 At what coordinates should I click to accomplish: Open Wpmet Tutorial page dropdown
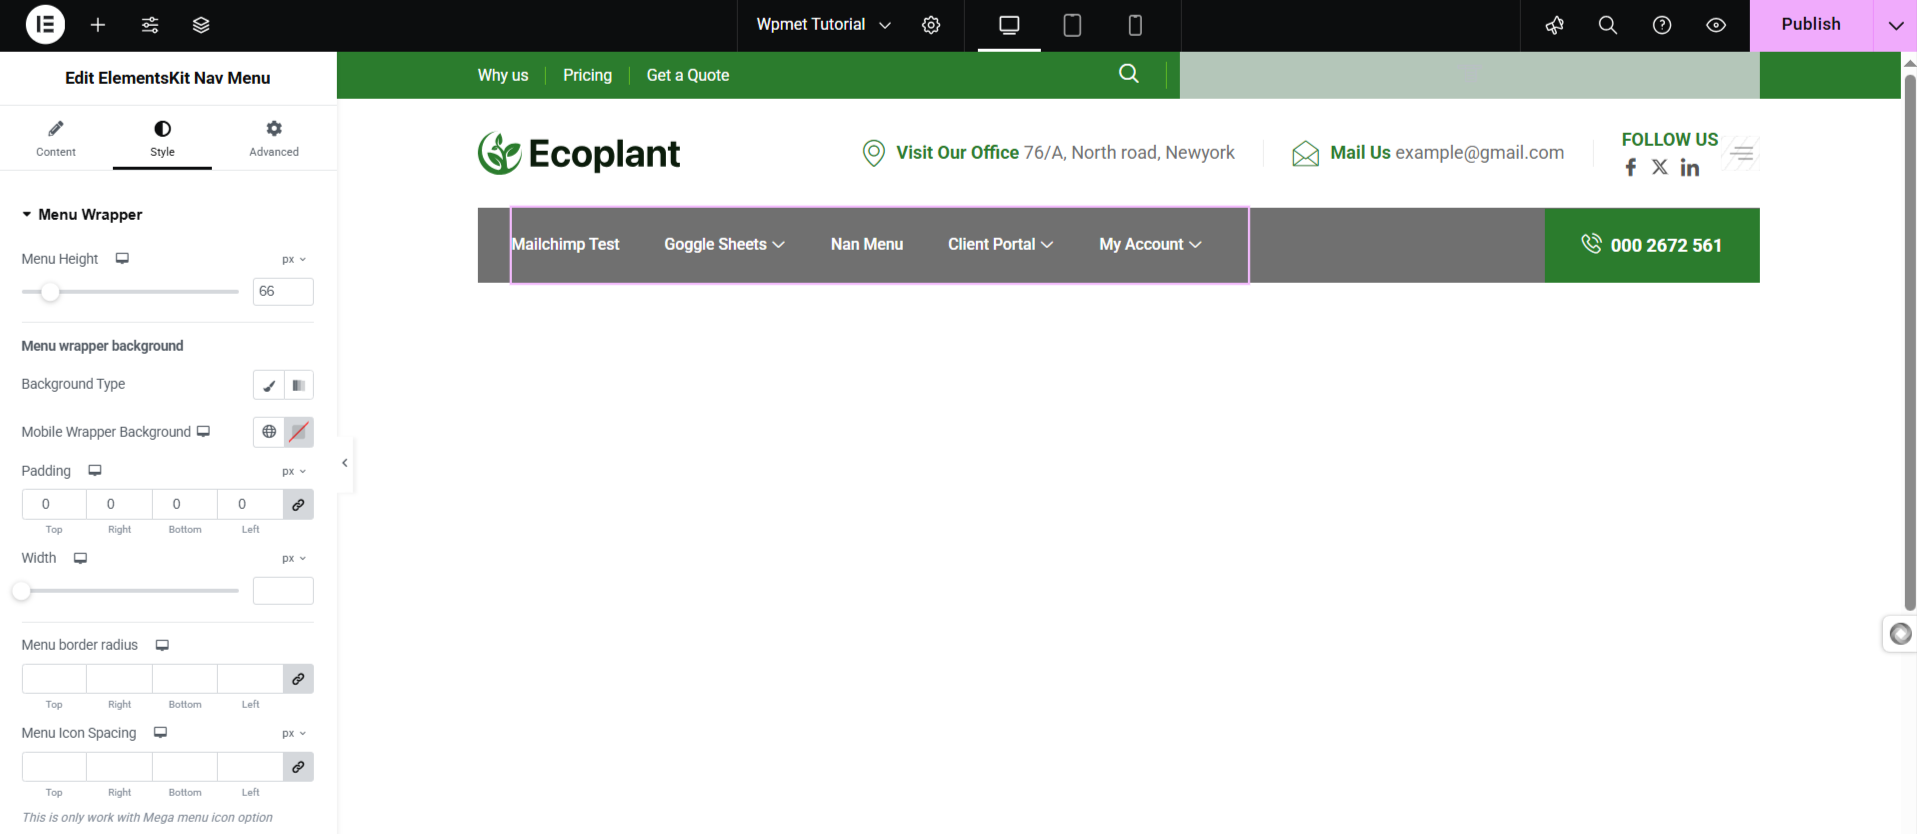pos(823,25)
